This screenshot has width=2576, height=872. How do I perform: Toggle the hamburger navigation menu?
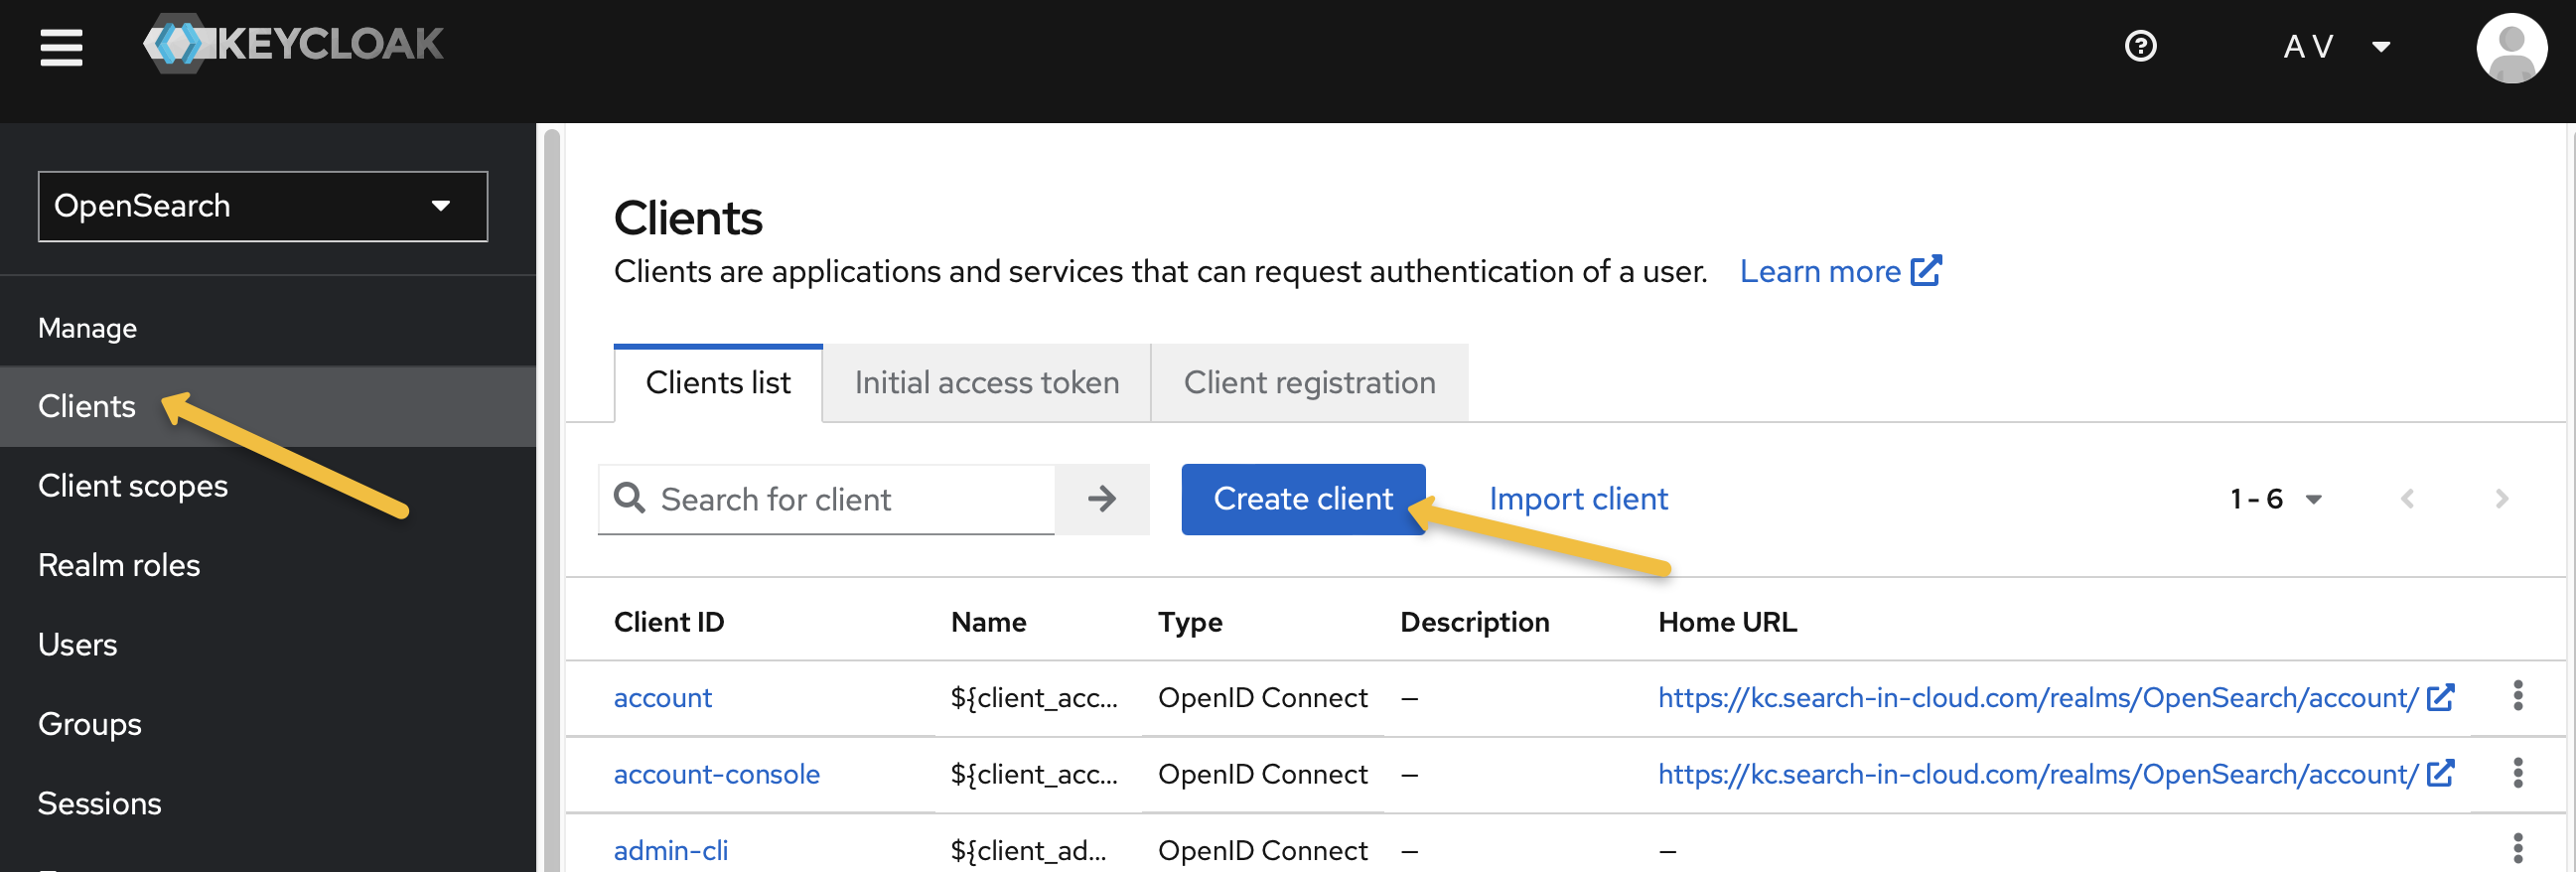[61, 47]
